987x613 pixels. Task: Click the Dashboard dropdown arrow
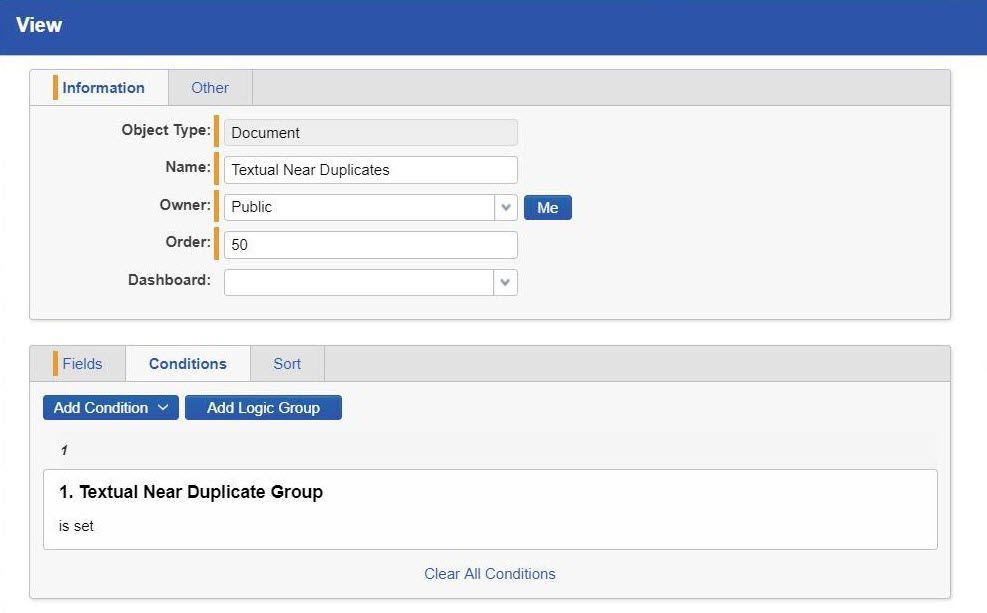point(505,282)
